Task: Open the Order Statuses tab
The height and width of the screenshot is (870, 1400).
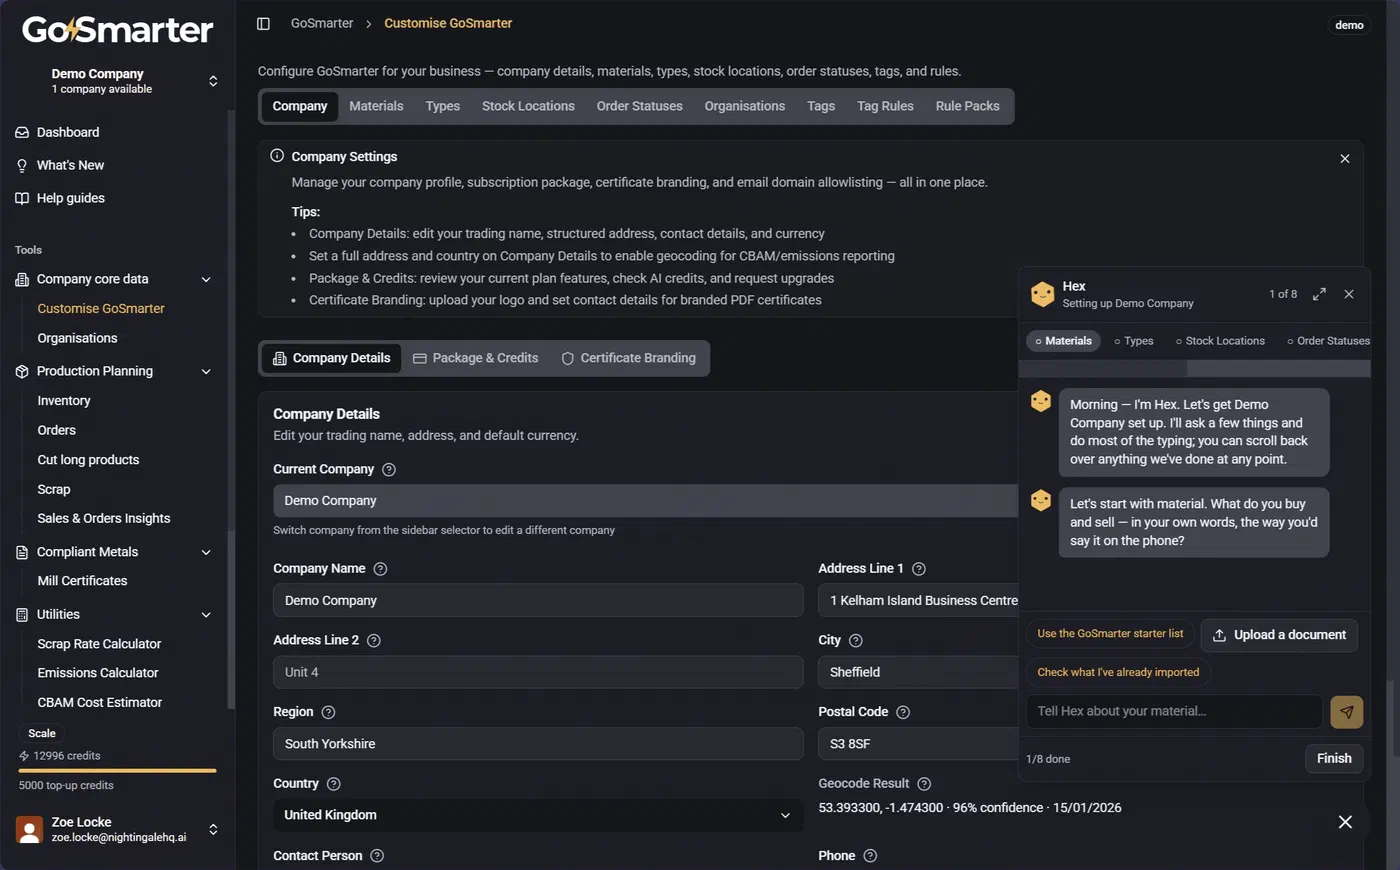Action: [639, 106]
